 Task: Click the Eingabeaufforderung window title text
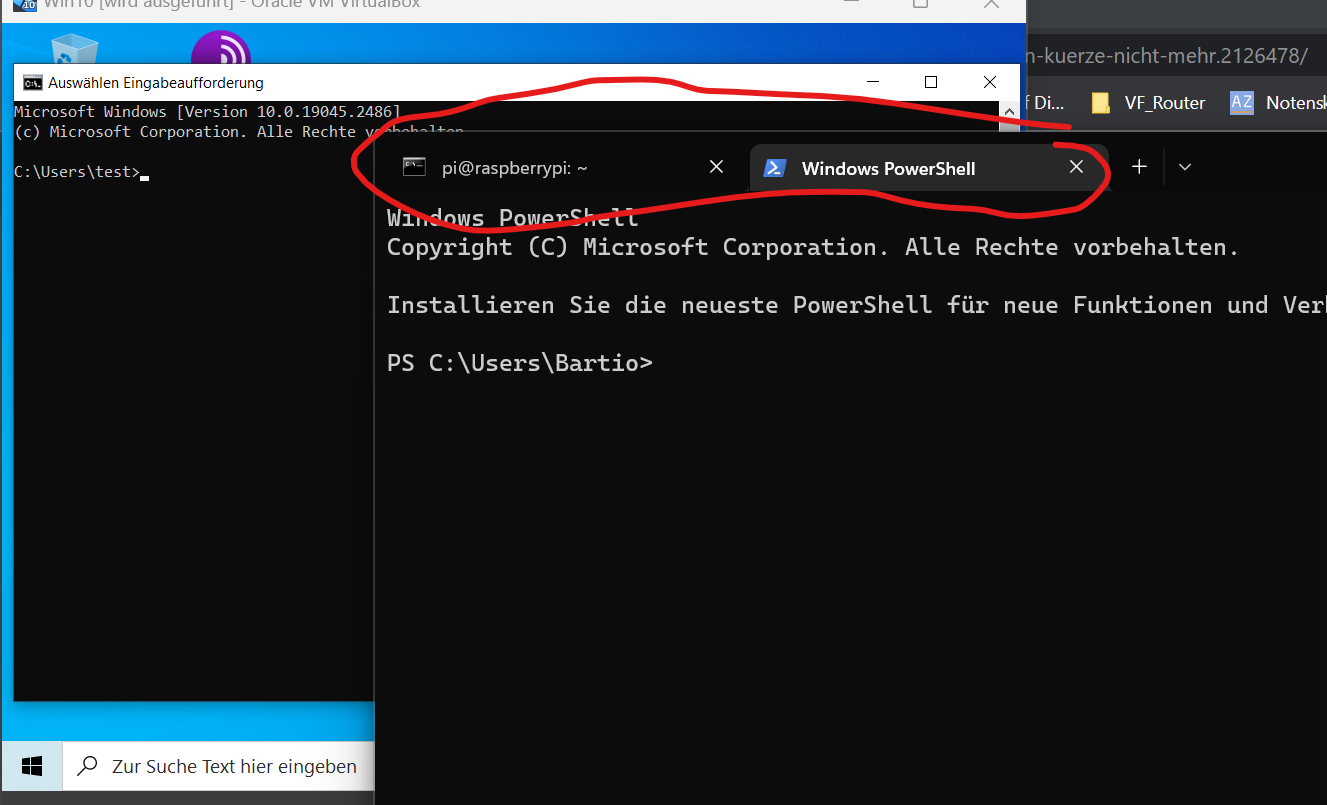coord(156,83)
